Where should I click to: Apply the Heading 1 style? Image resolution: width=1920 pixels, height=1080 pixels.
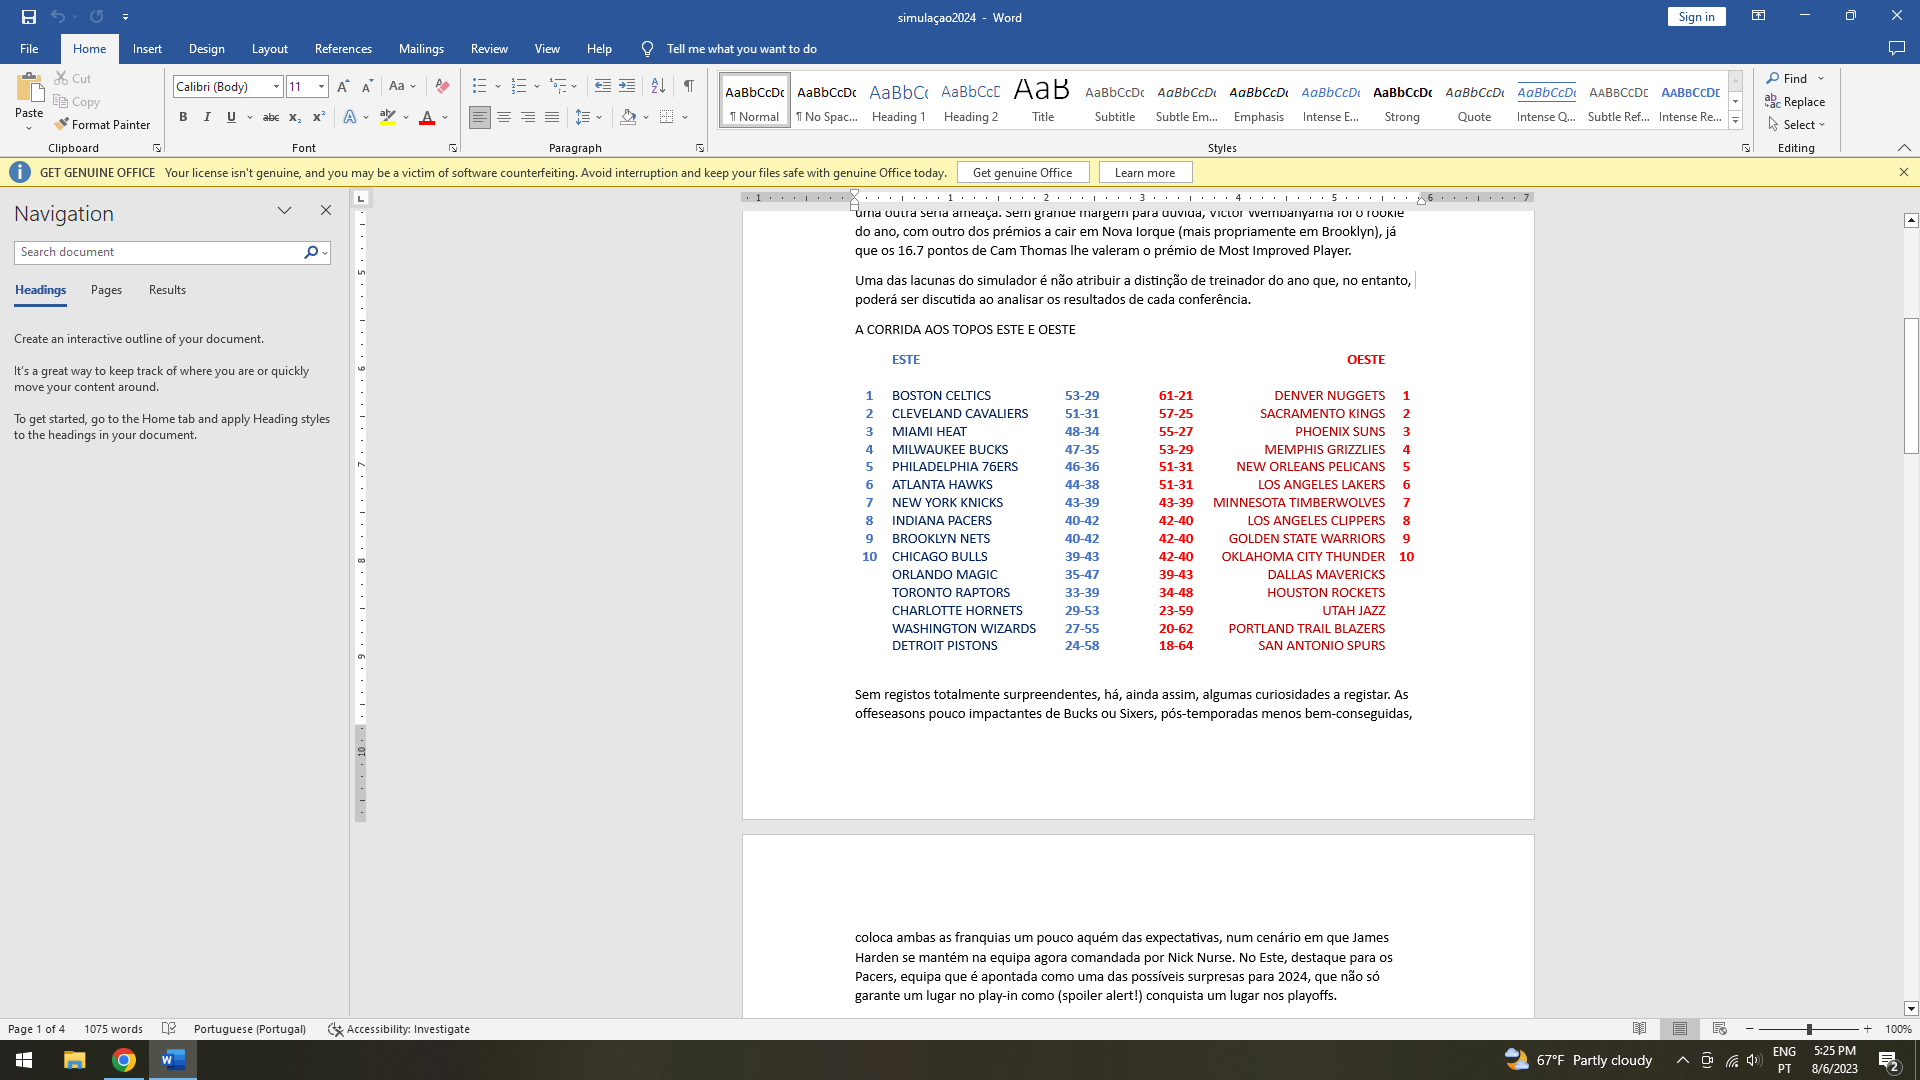pos(899,100)
